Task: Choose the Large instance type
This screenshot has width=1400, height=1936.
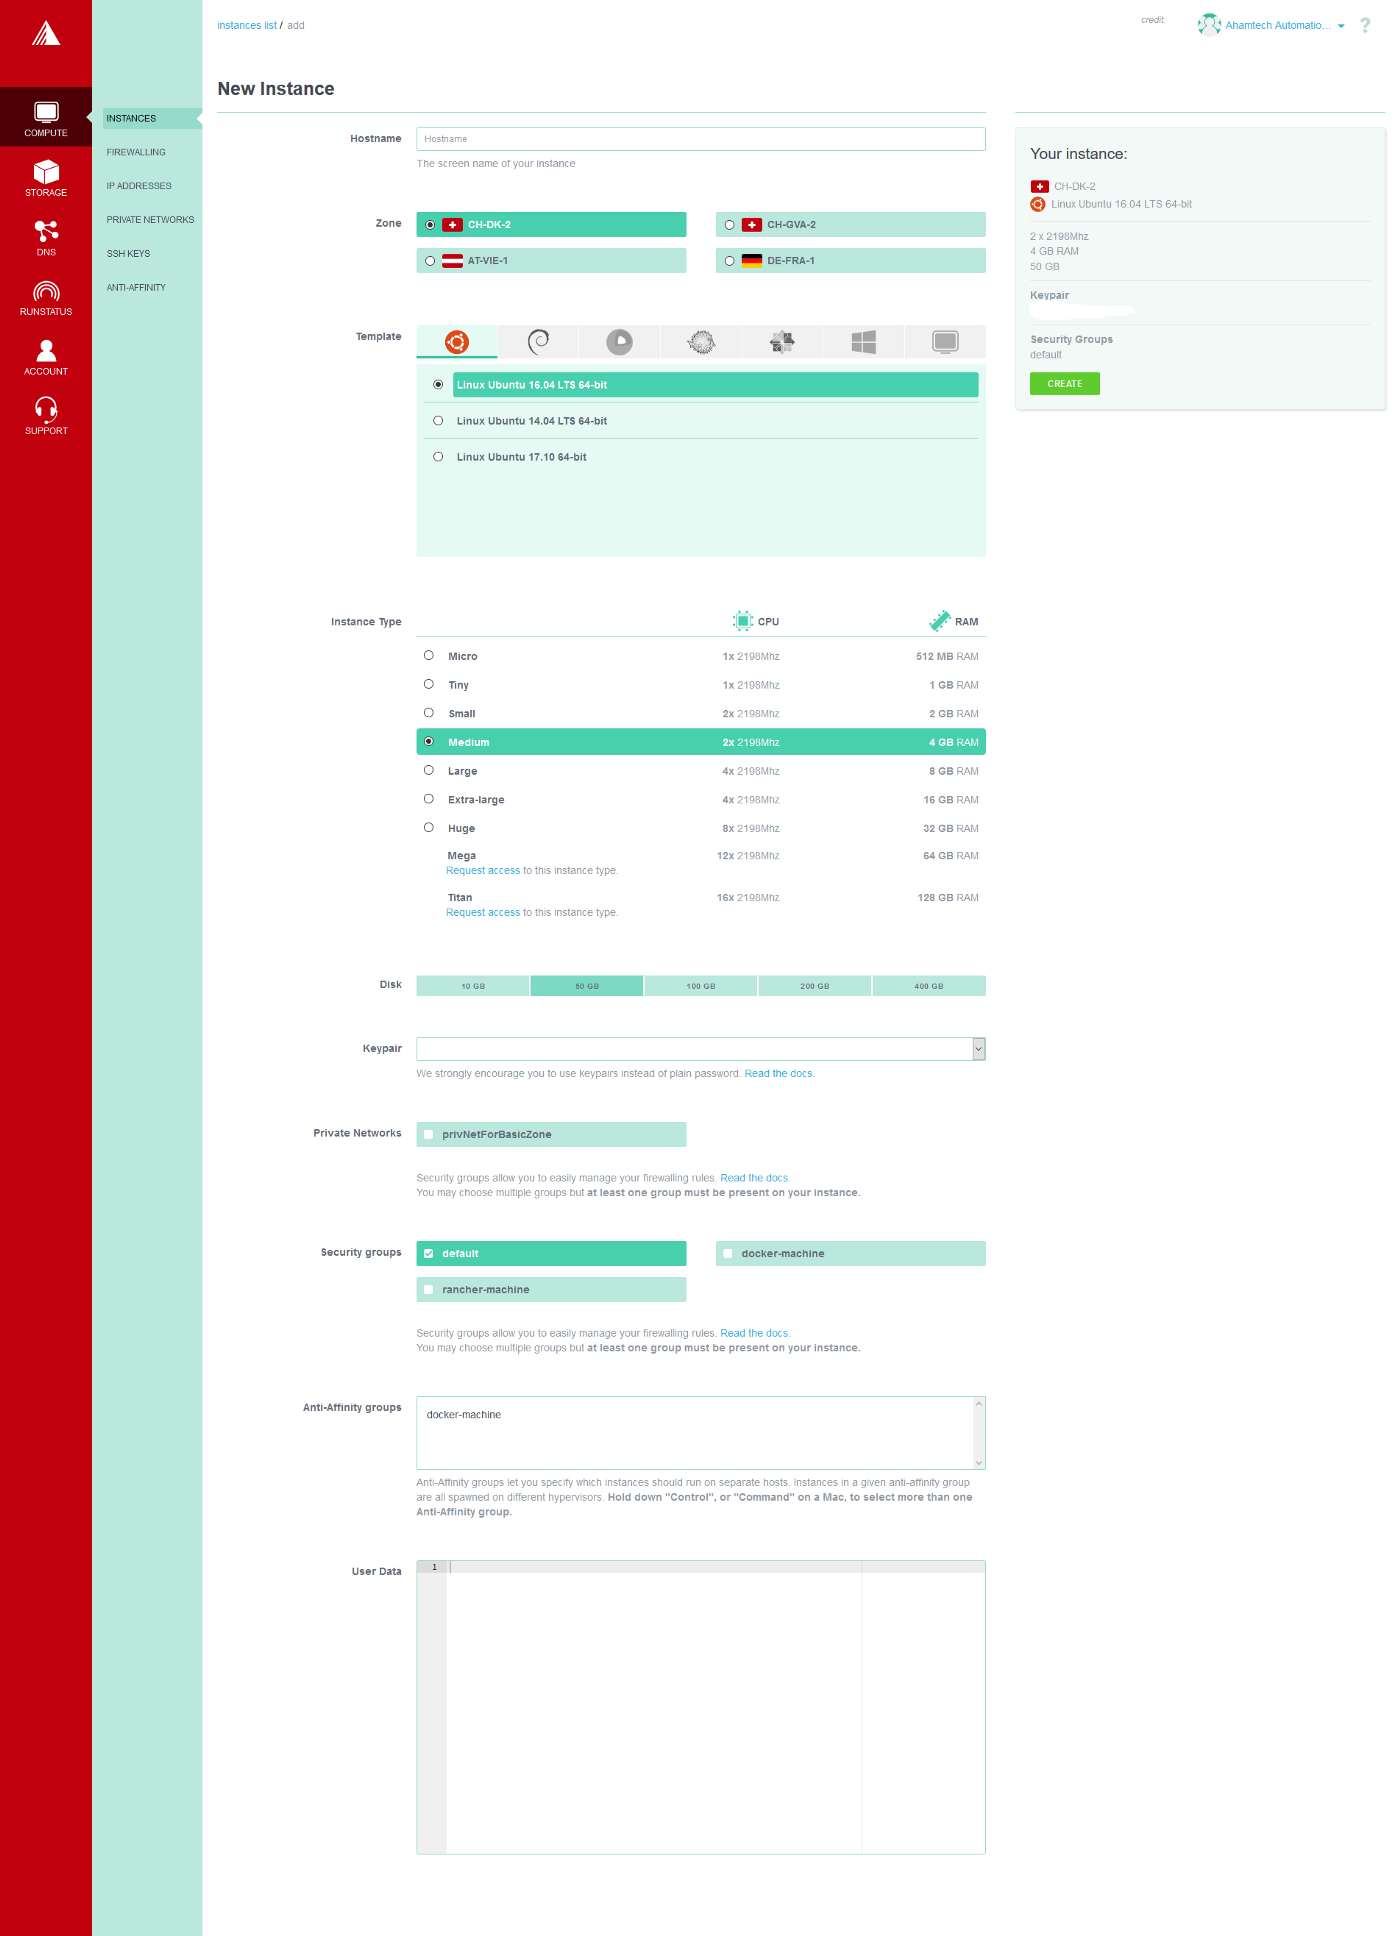Action: tap(429, 771)
